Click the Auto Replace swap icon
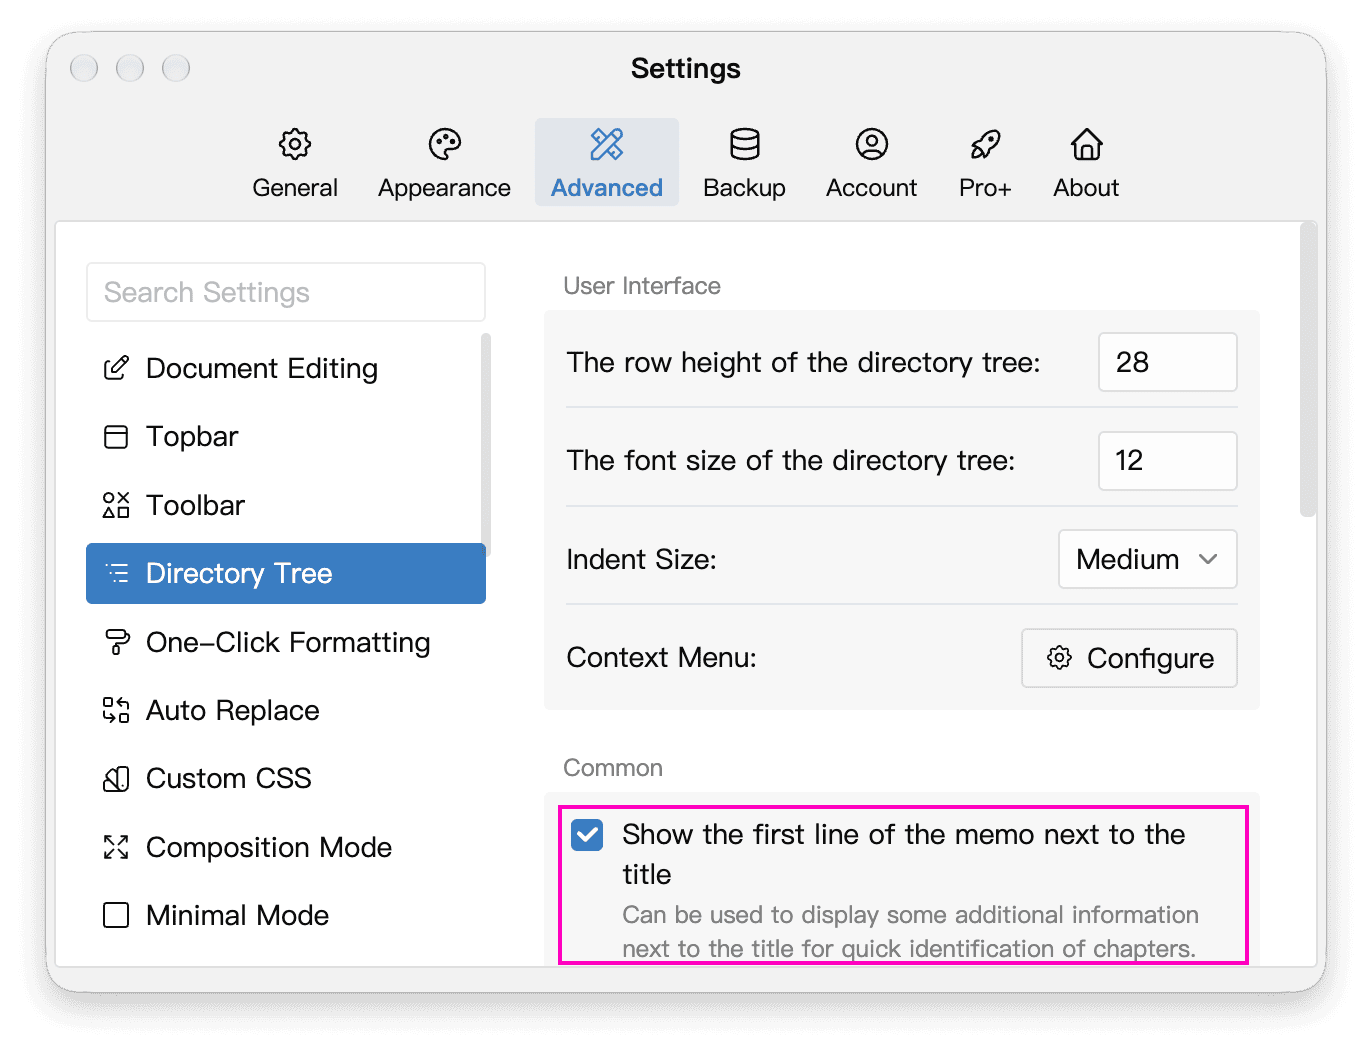The height and width of the screenshot is (1052, 1372). (116, 710)
